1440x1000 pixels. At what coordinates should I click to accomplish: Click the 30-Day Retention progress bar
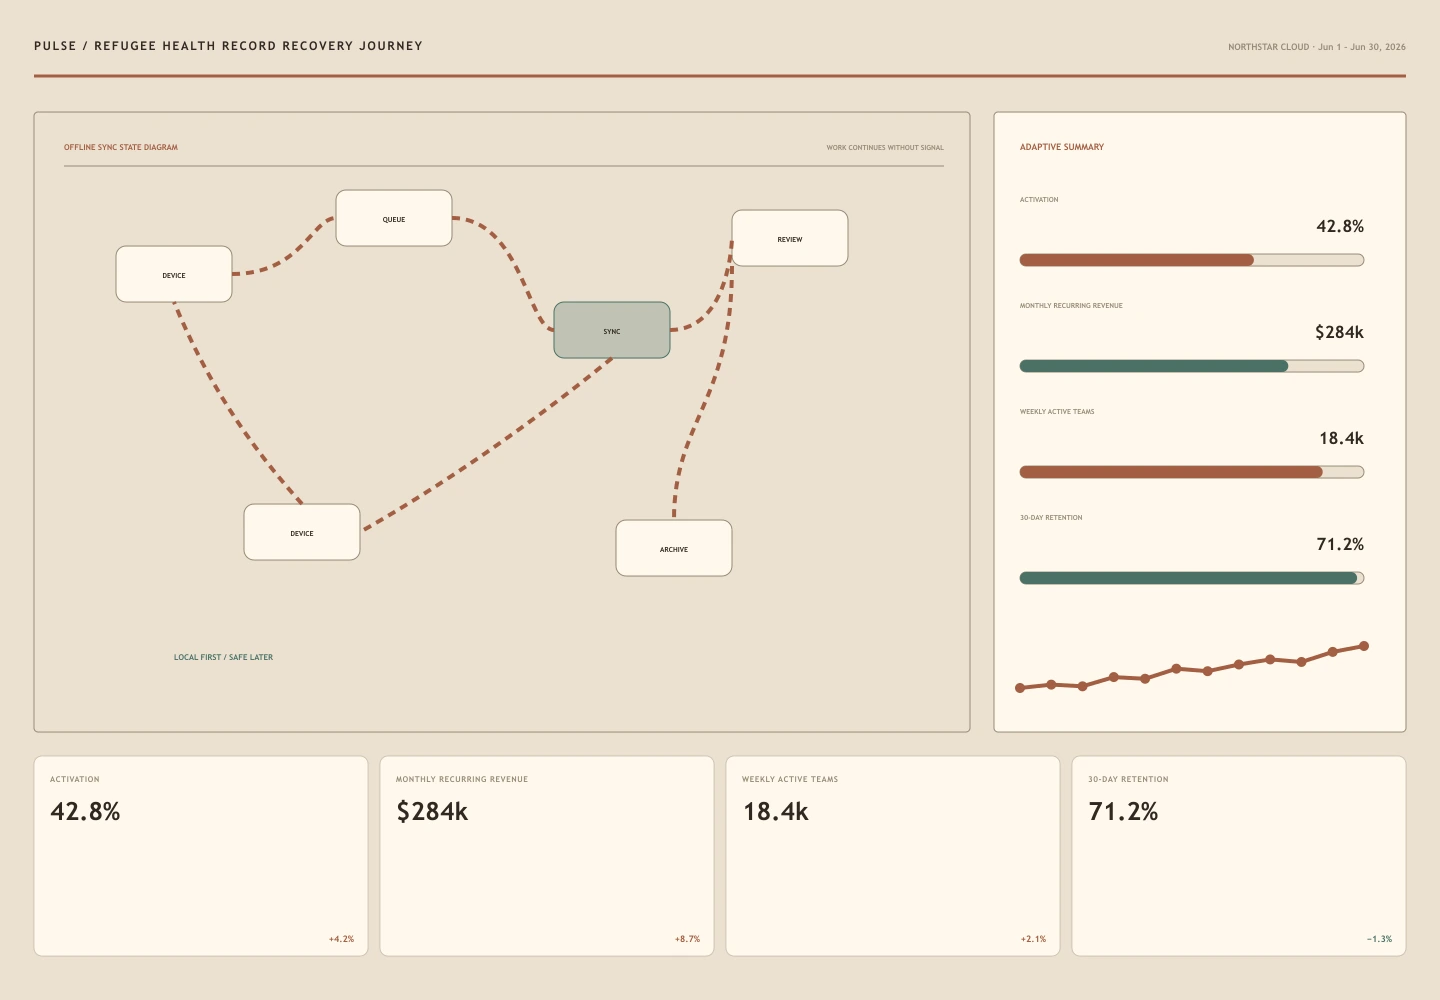click(x=1192, y=578)
